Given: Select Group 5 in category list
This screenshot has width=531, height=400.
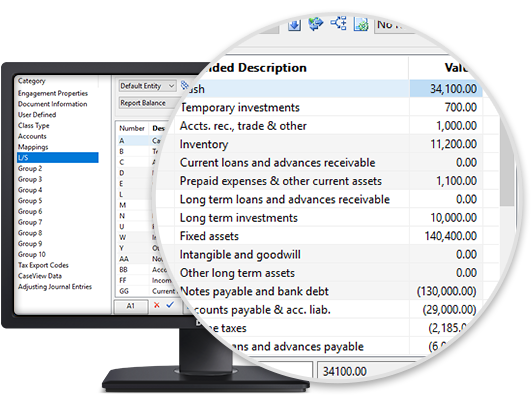Looking at the screenshot, I should click(30, 201).
